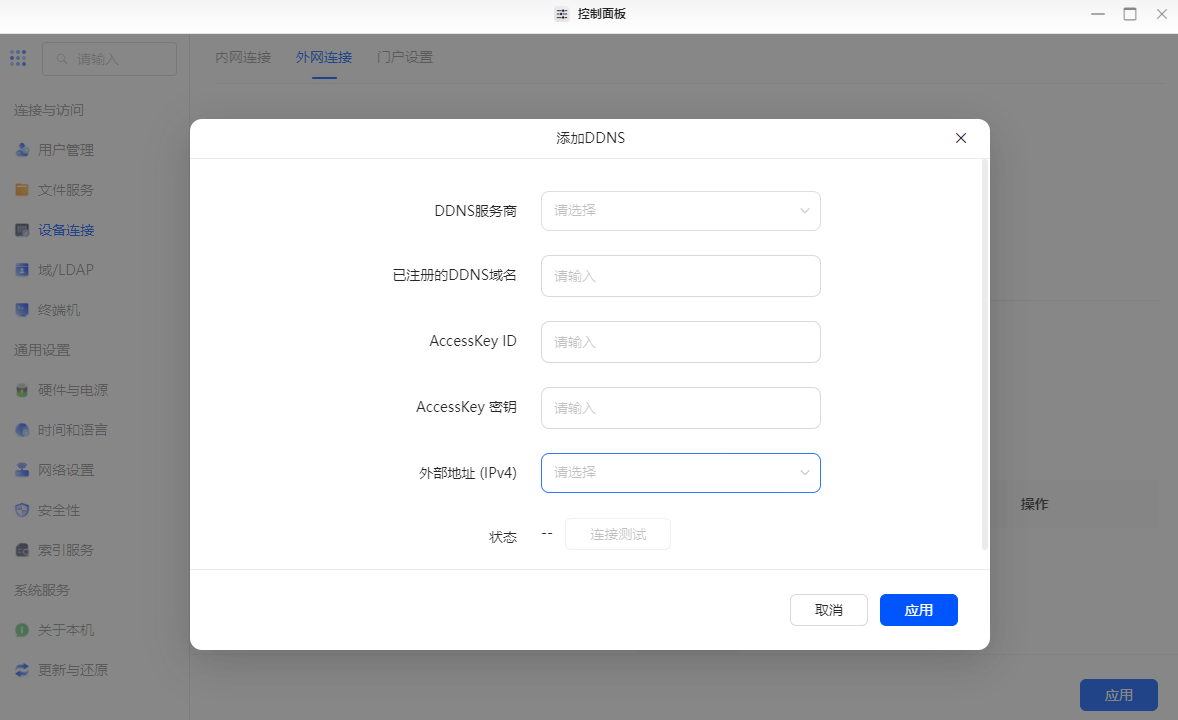Viewport: 1178px width, 720px height.
Task: Maximize the 控制面板 window
Action: tap(1130, 14)
